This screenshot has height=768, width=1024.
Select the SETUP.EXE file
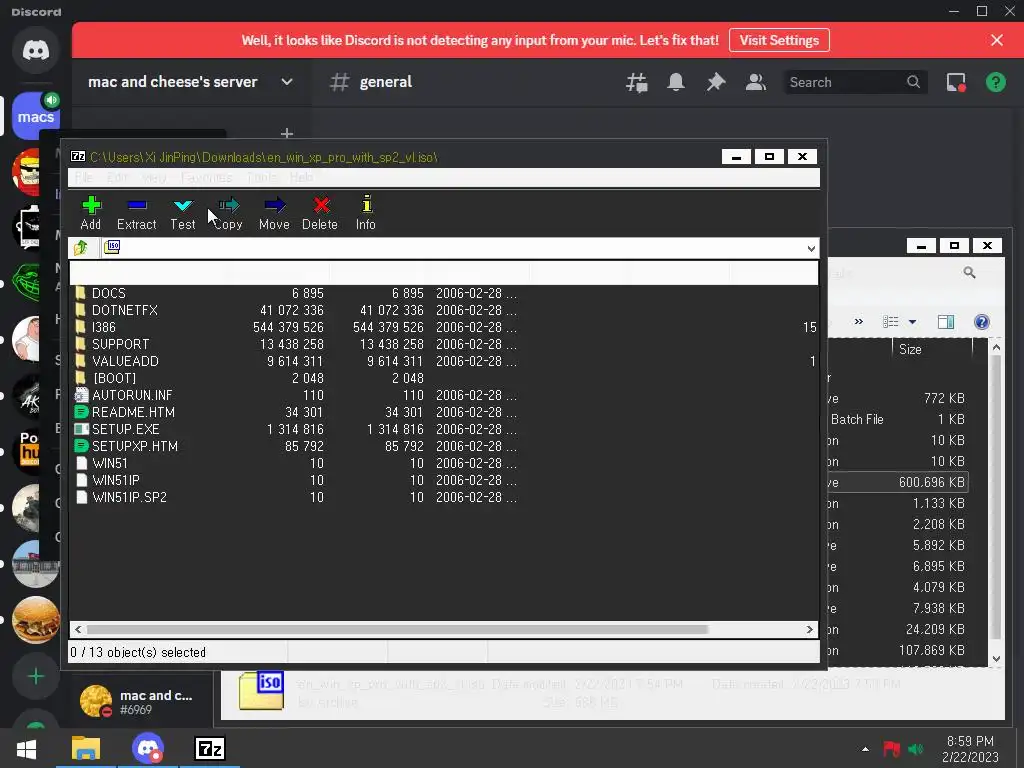pyautogui.click(x=125, y=429)
